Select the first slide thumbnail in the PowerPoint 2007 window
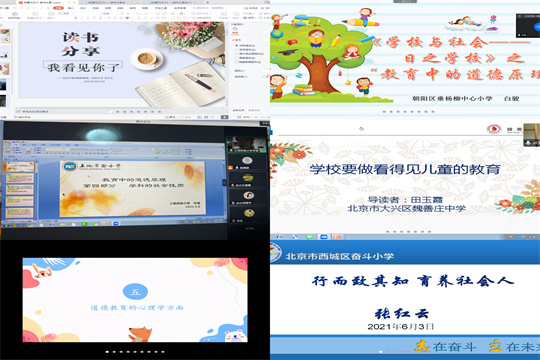Screen dimensions: 540x360 click(19, 167)
